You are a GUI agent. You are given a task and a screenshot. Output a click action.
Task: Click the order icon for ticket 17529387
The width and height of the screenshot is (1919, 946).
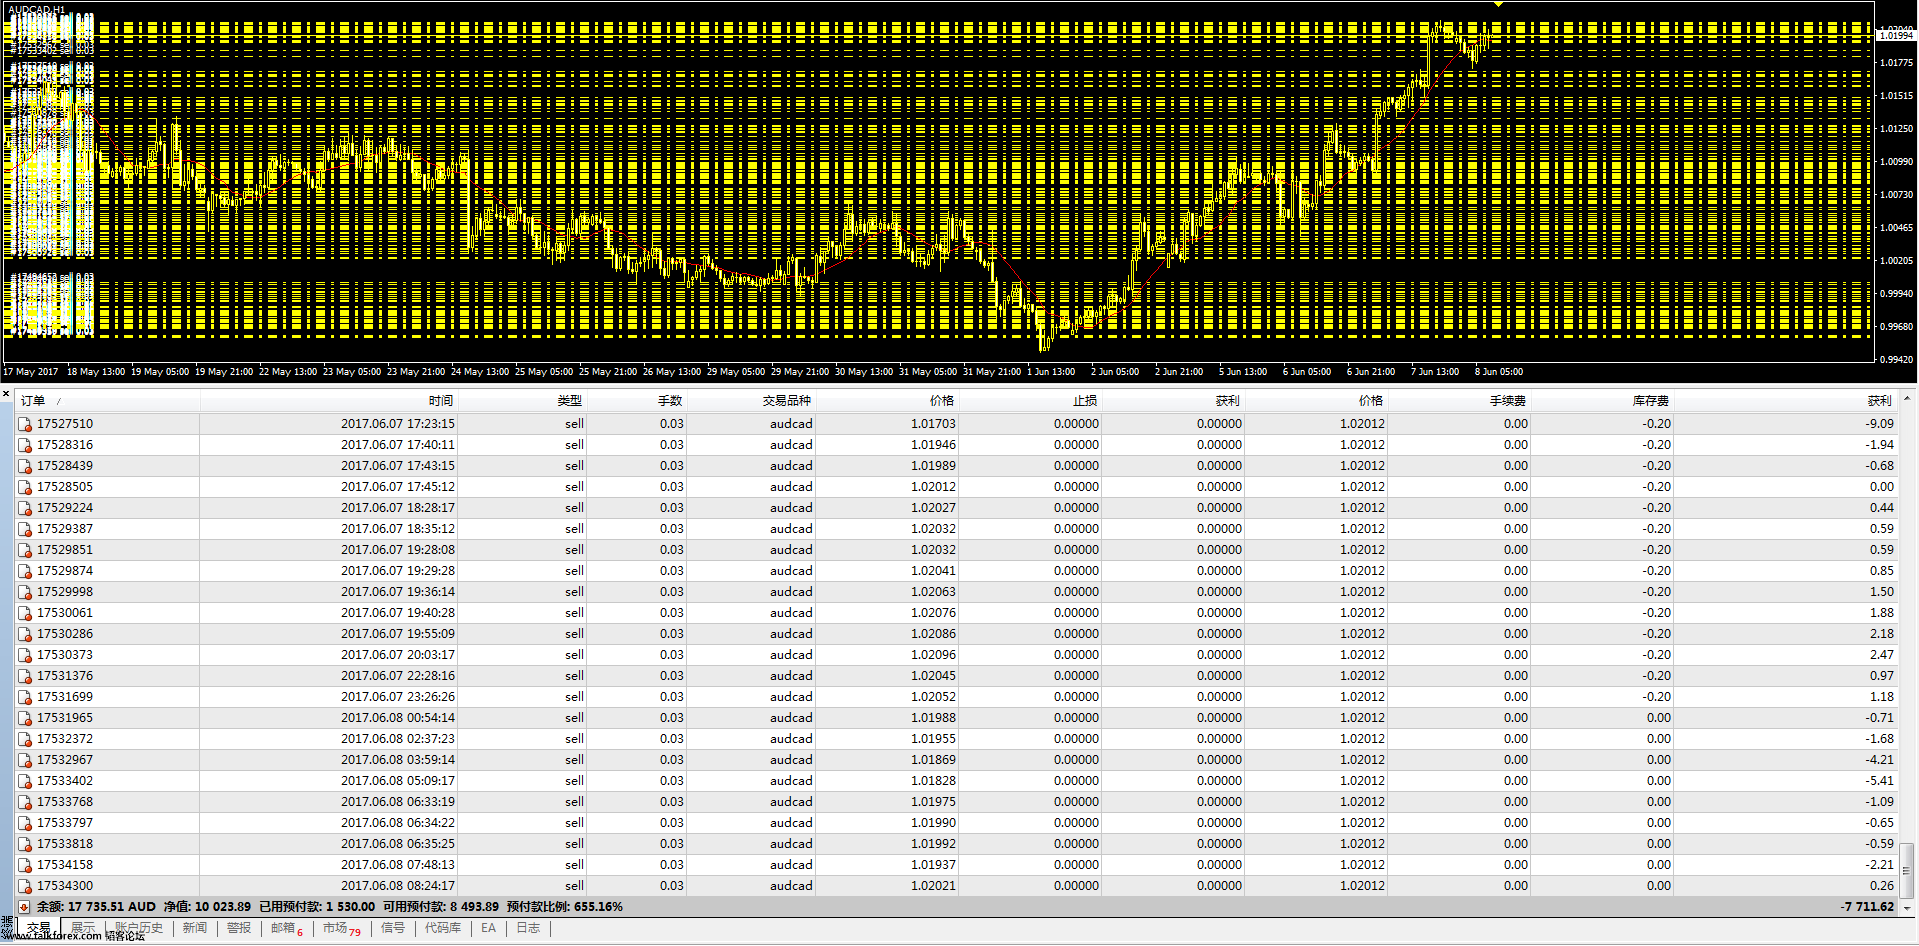[x=25, y=529]
